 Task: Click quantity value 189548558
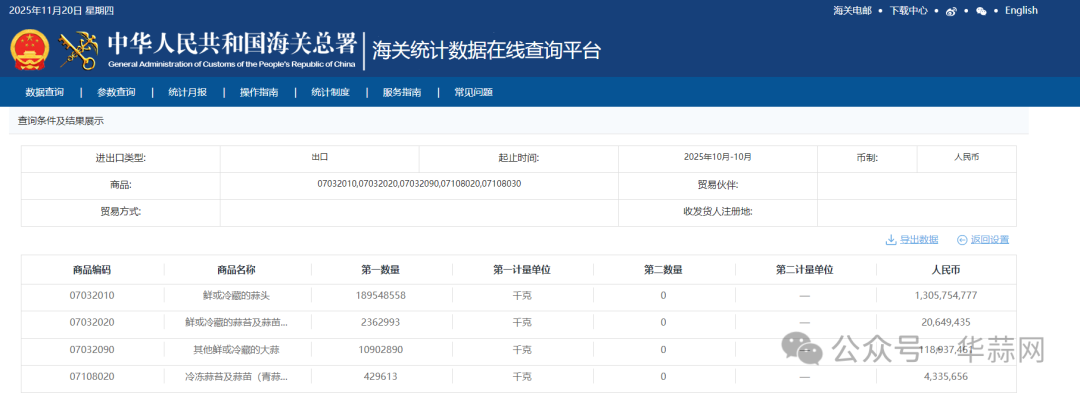(x=381, y=295)
